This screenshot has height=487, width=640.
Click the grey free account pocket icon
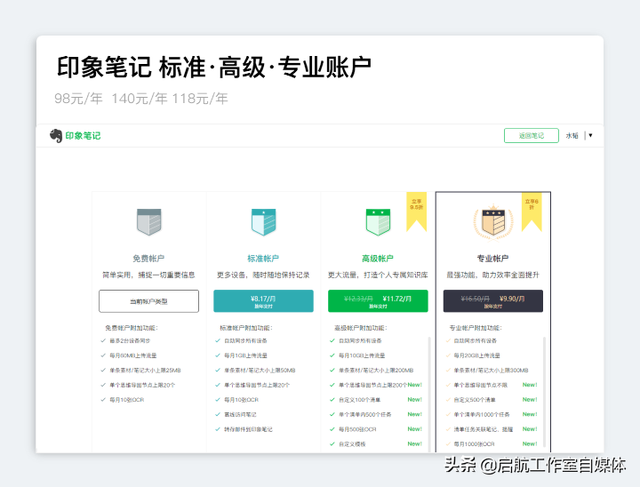pyautogui.click(x=148, y=222)
